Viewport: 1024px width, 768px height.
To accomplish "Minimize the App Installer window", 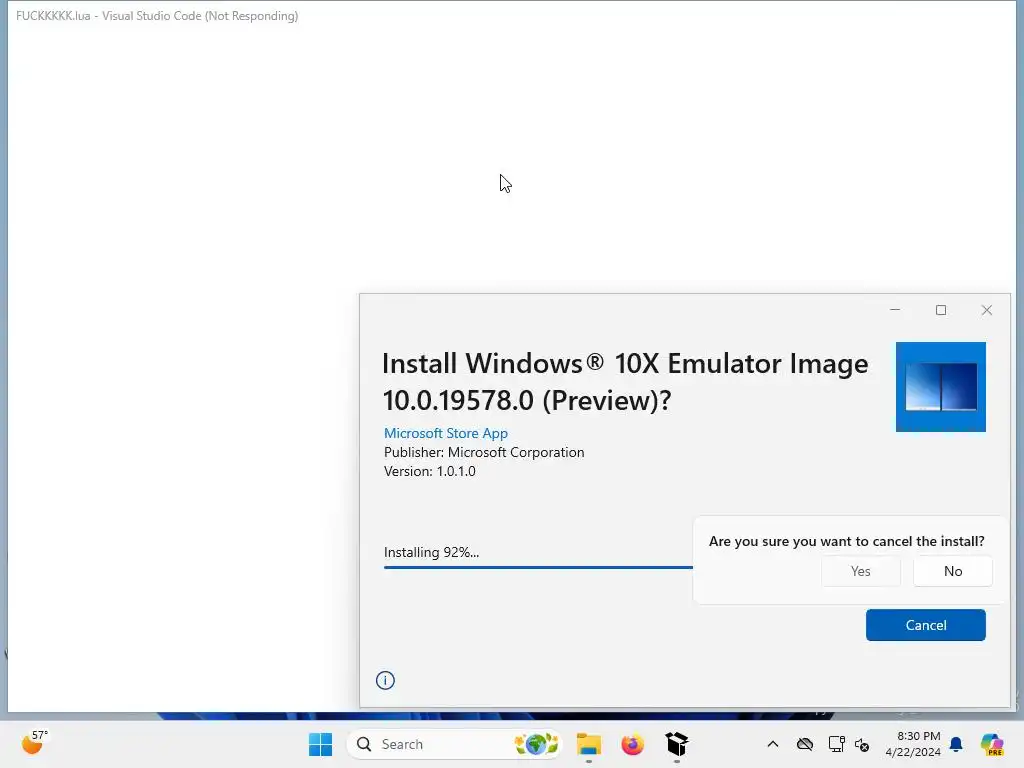I will coord(895,310).
